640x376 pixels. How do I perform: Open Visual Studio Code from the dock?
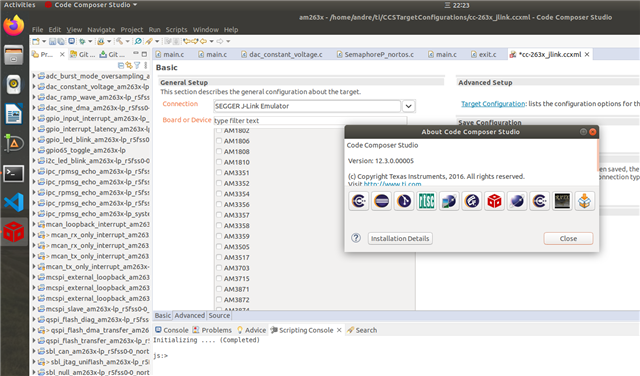pyautogui.click(x=13, y=202)
